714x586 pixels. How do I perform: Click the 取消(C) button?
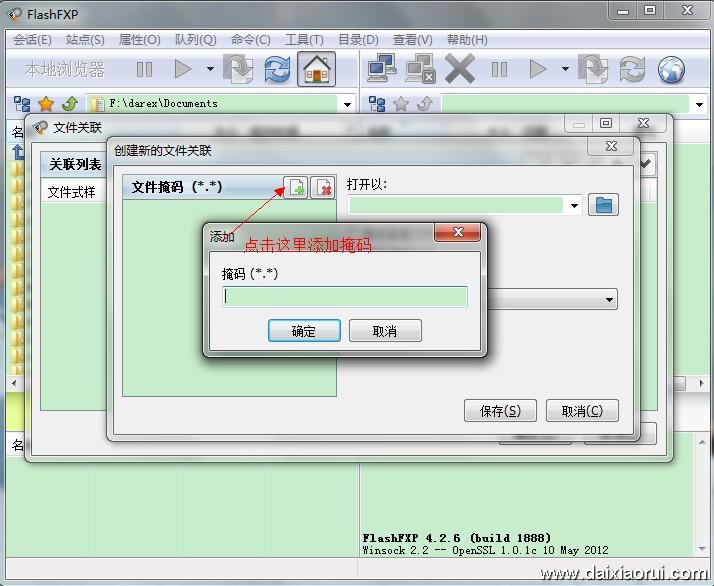point(582,411)
